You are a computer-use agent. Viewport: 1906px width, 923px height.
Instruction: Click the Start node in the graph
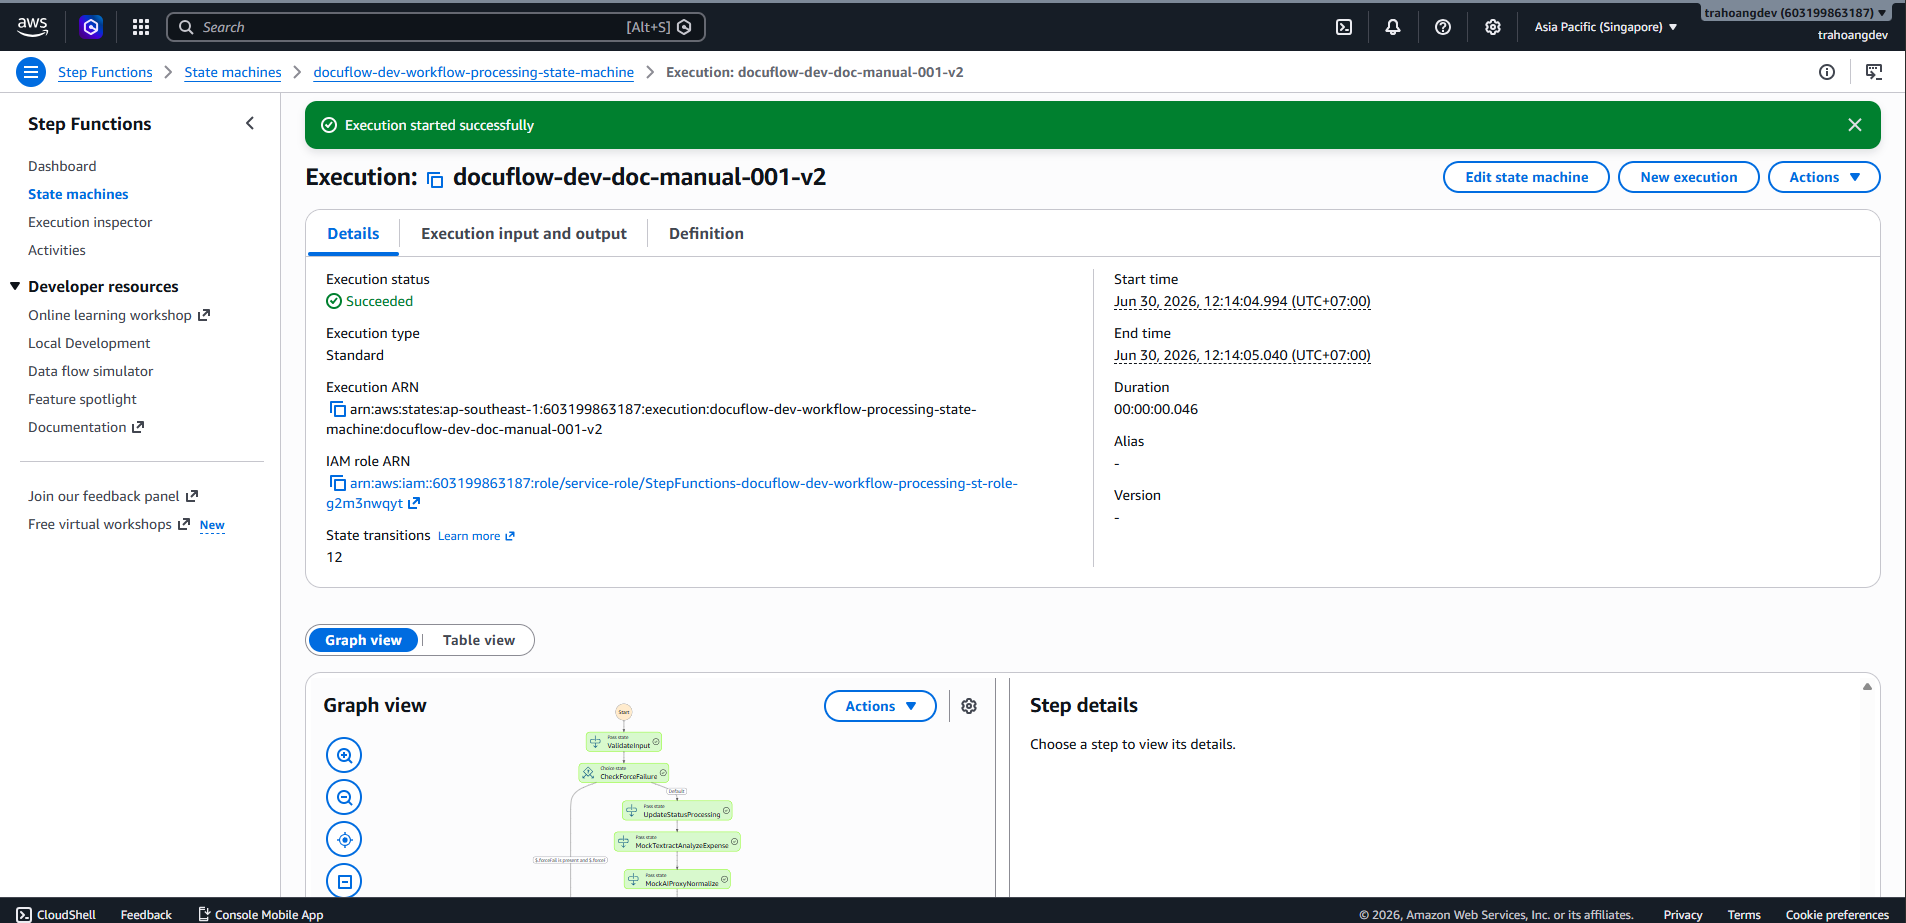tap(624, 712)
